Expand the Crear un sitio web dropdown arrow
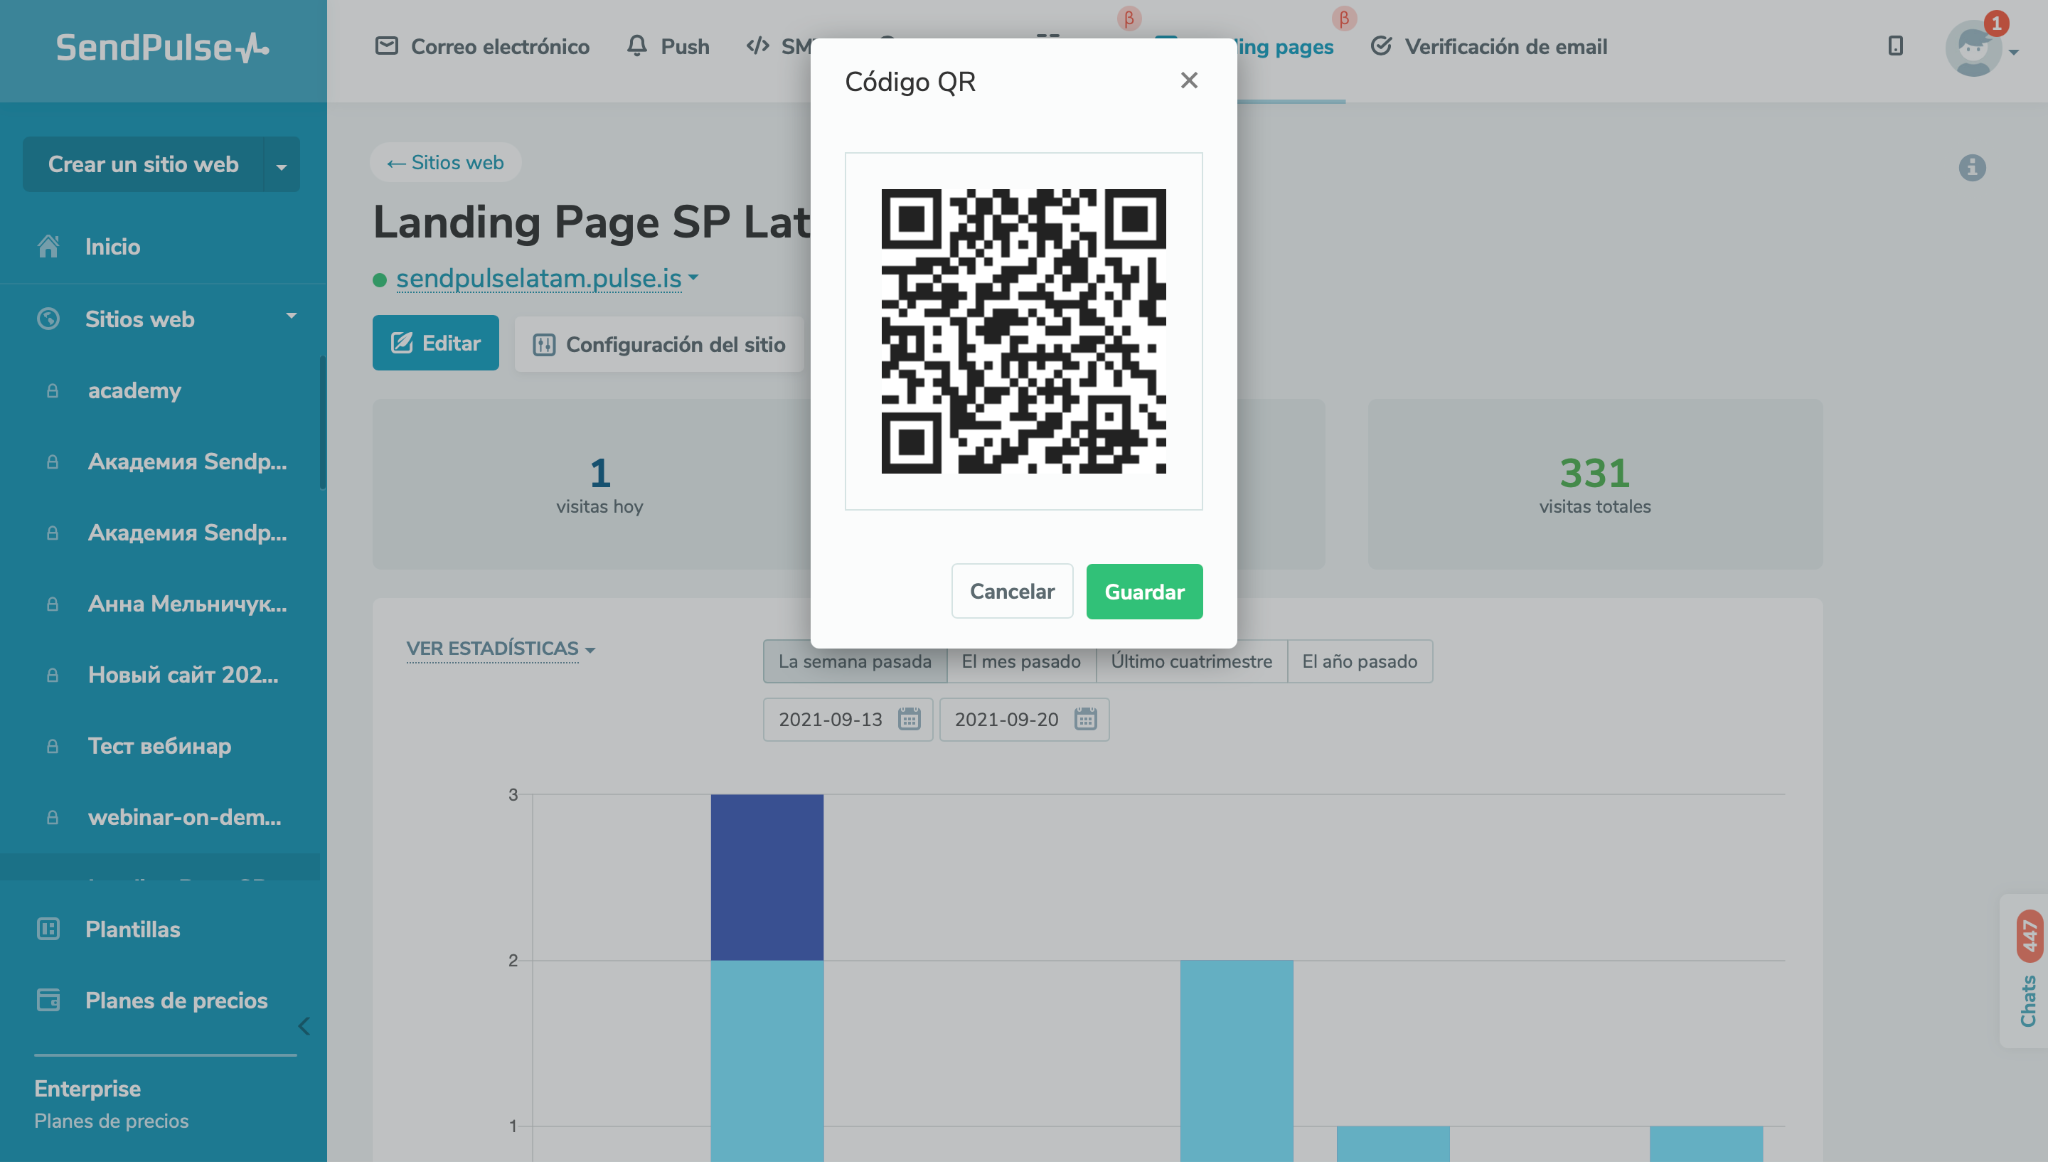Viewport: 2048px width, 1162px height. 281,165
